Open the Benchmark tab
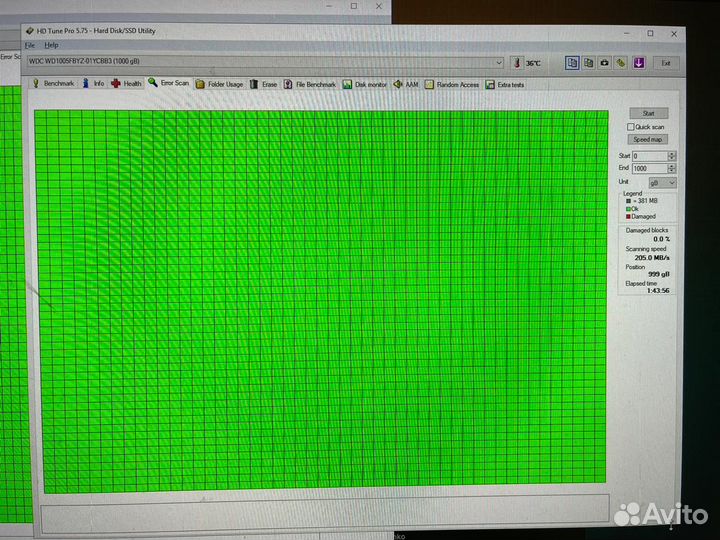 53,83
